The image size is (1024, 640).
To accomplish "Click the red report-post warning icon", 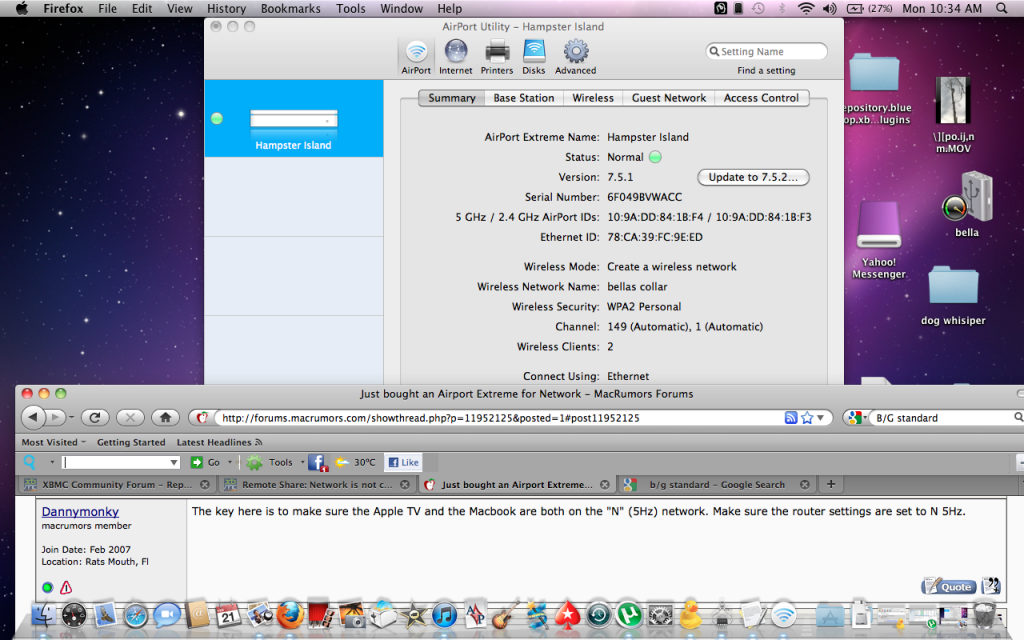I will coord(66,588).
